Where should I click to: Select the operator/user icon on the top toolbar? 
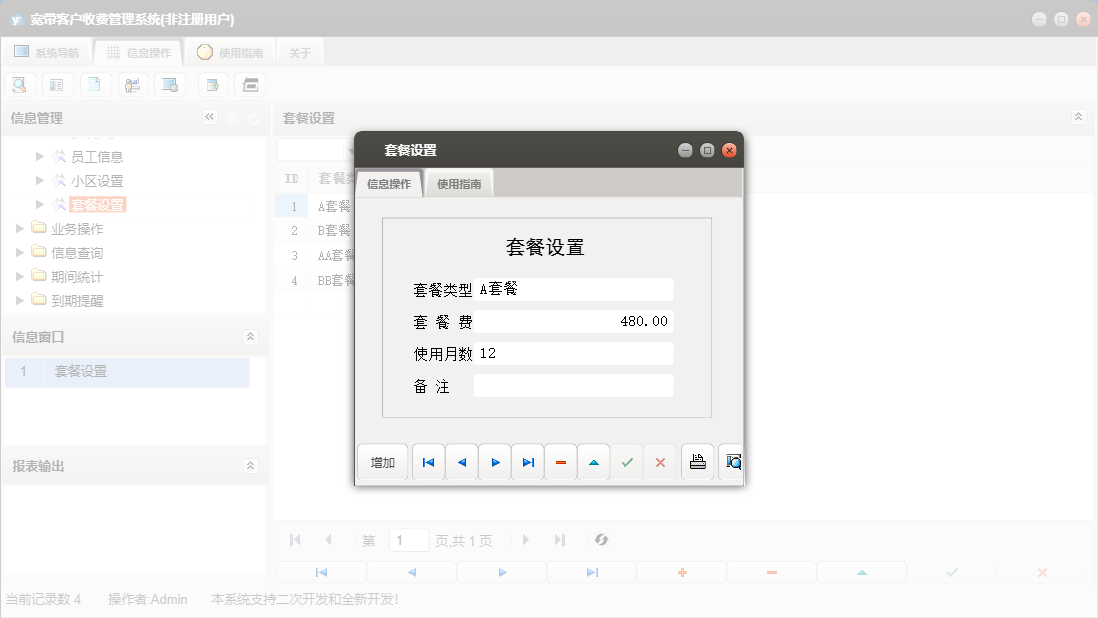pos(133,84)
